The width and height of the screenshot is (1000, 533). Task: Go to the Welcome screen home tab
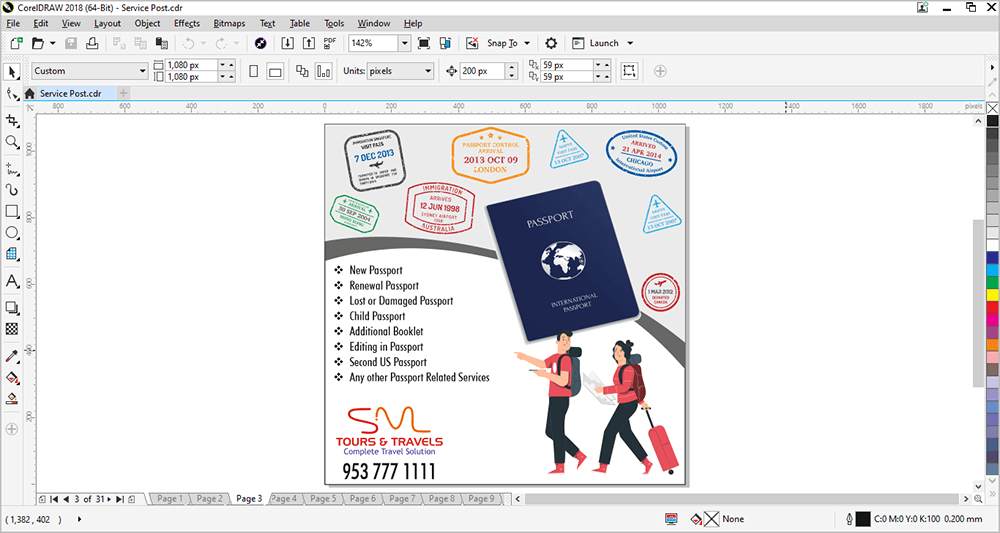tap(29, 94)
